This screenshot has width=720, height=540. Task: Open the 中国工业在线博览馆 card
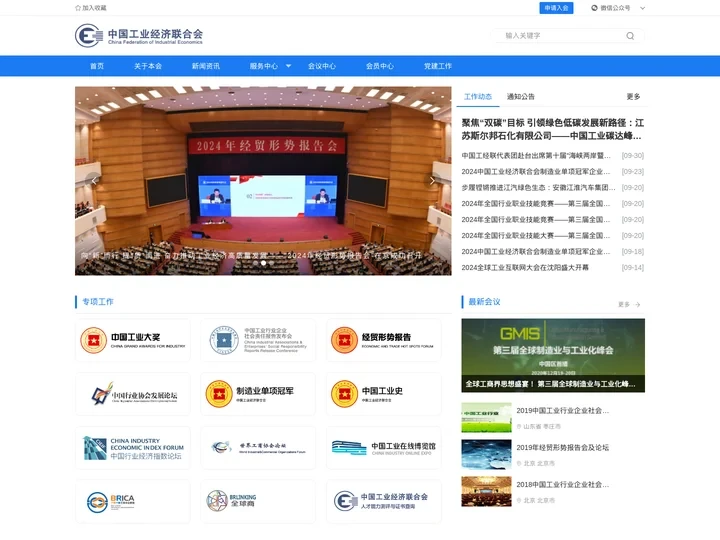pos(384,448)
